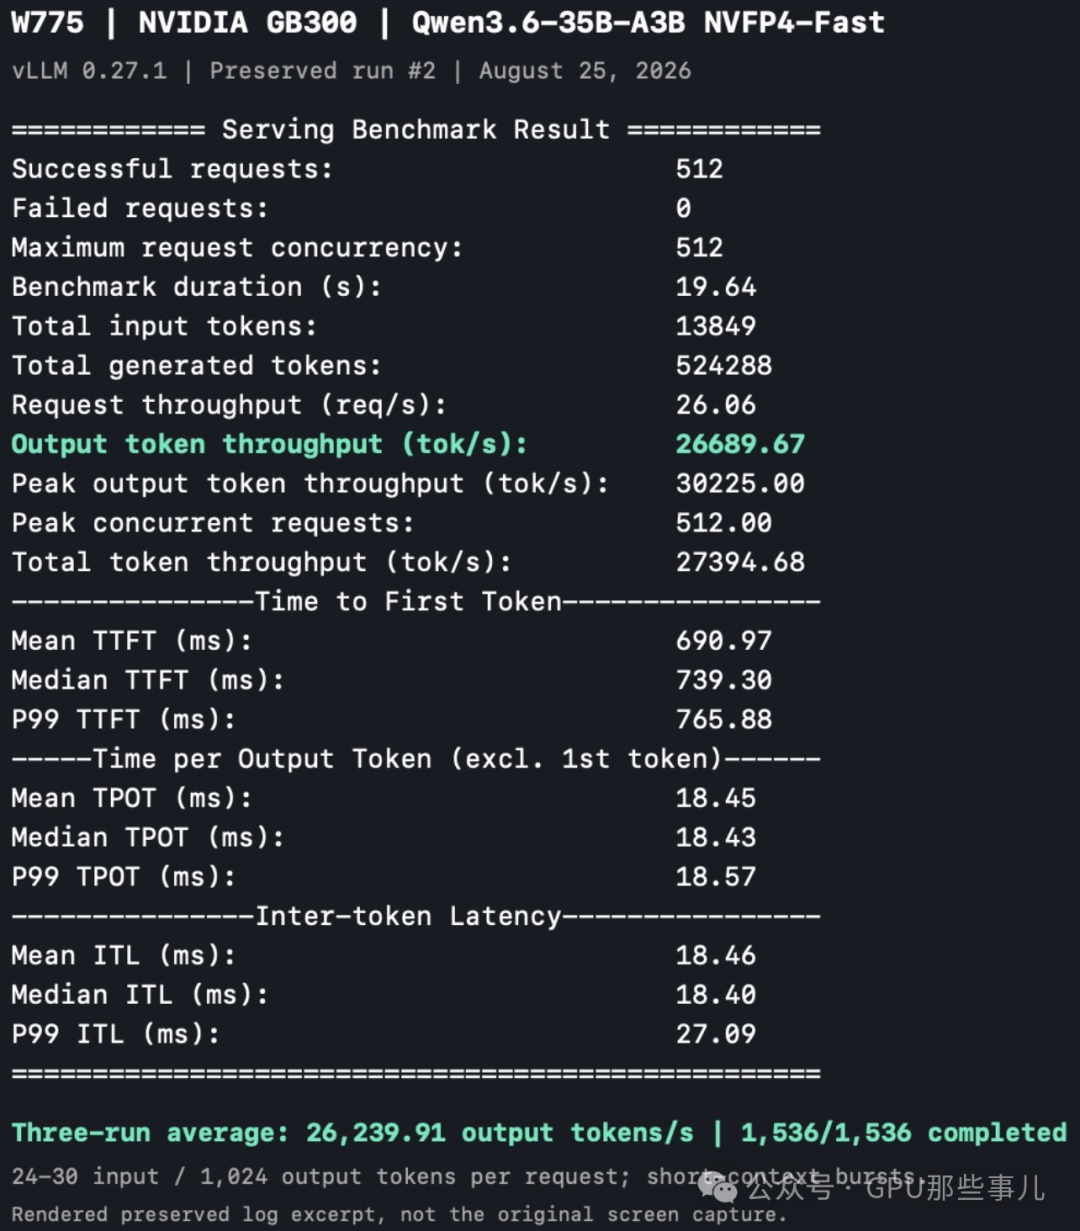The height and width of the screenshot is (1231, 1080).
Task: Select the Median ITL value 18.40
Action: (x=716, y=995)
